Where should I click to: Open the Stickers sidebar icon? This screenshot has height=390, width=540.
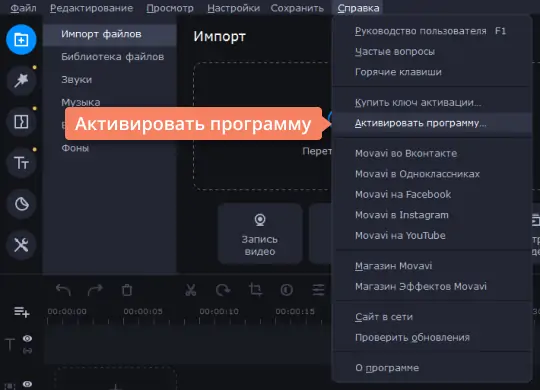21,204
